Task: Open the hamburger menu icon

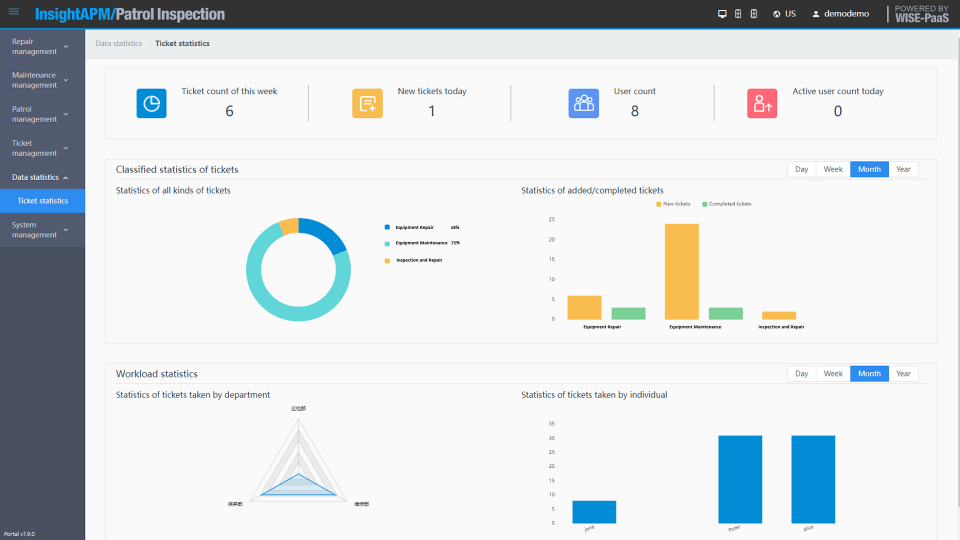Action: point(13,12)
